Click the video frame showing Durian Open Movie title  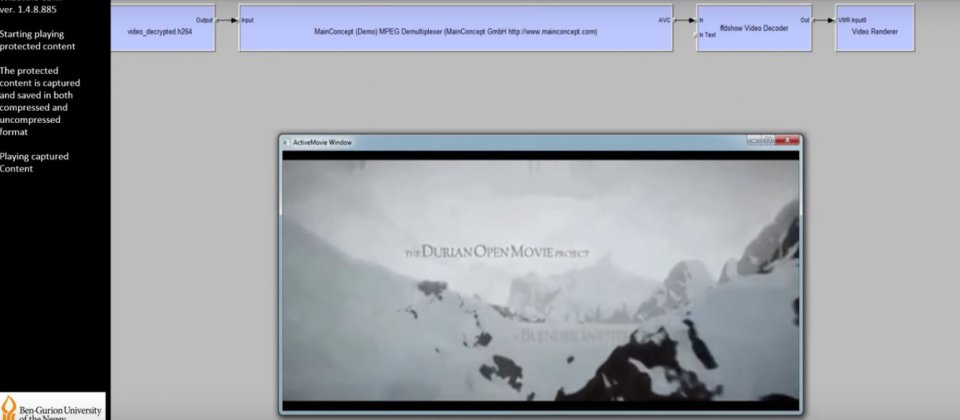click(541, 280)
